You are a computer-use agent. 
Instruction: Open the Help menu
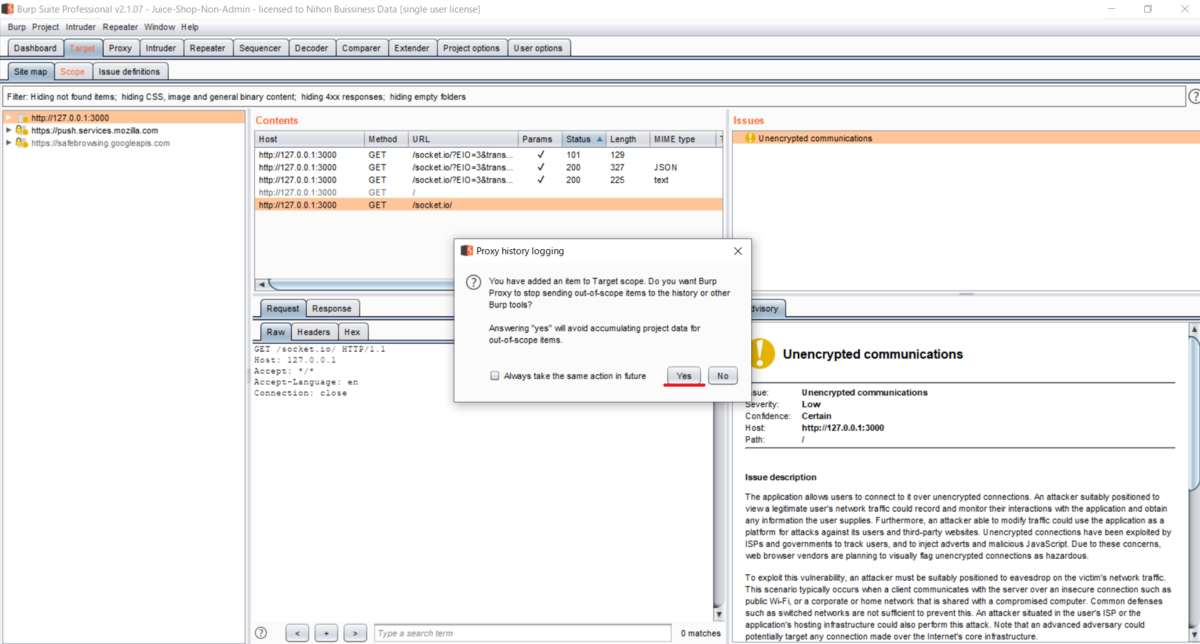(x=190, y=27)
